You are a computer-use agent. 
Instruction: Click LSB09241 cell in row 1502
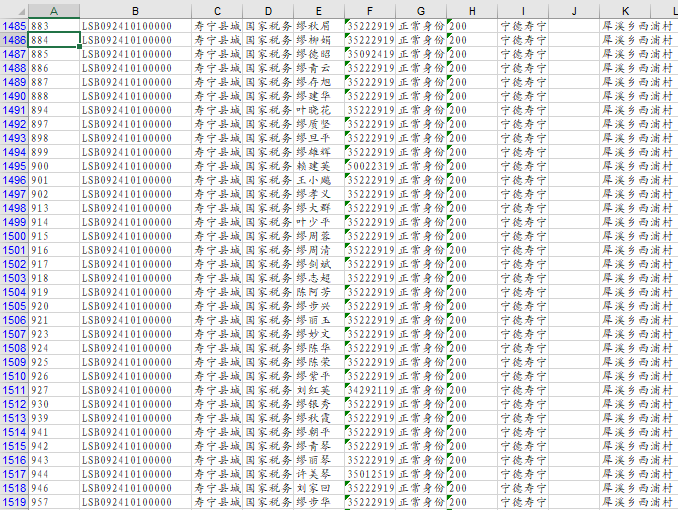(135, 264)
